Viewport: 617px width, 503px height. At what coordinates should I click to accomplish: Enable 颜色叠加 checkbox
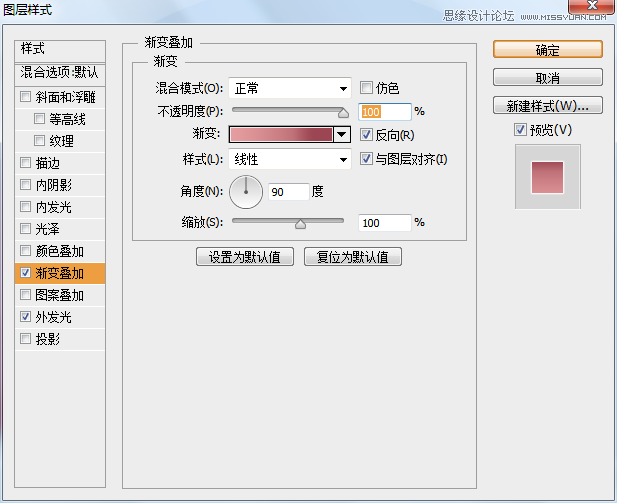click(x=25, y=251)
